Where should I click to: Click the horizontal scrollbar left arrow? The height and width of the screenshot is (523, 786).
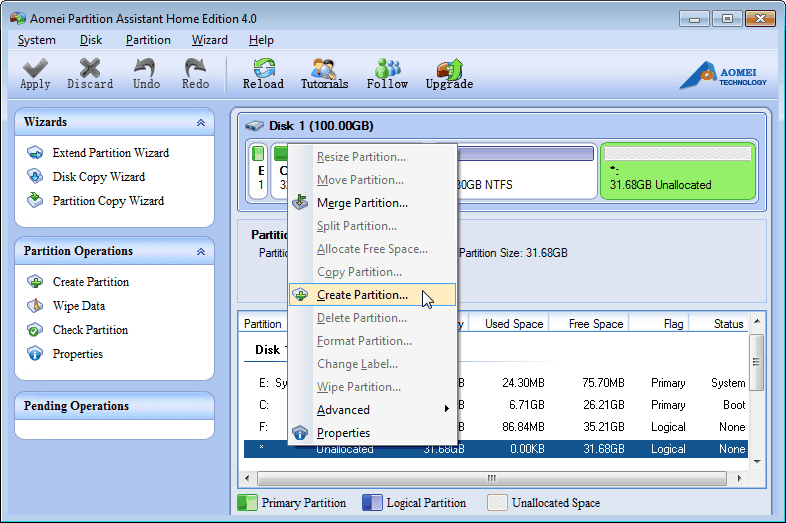click(x=247, y=478)
